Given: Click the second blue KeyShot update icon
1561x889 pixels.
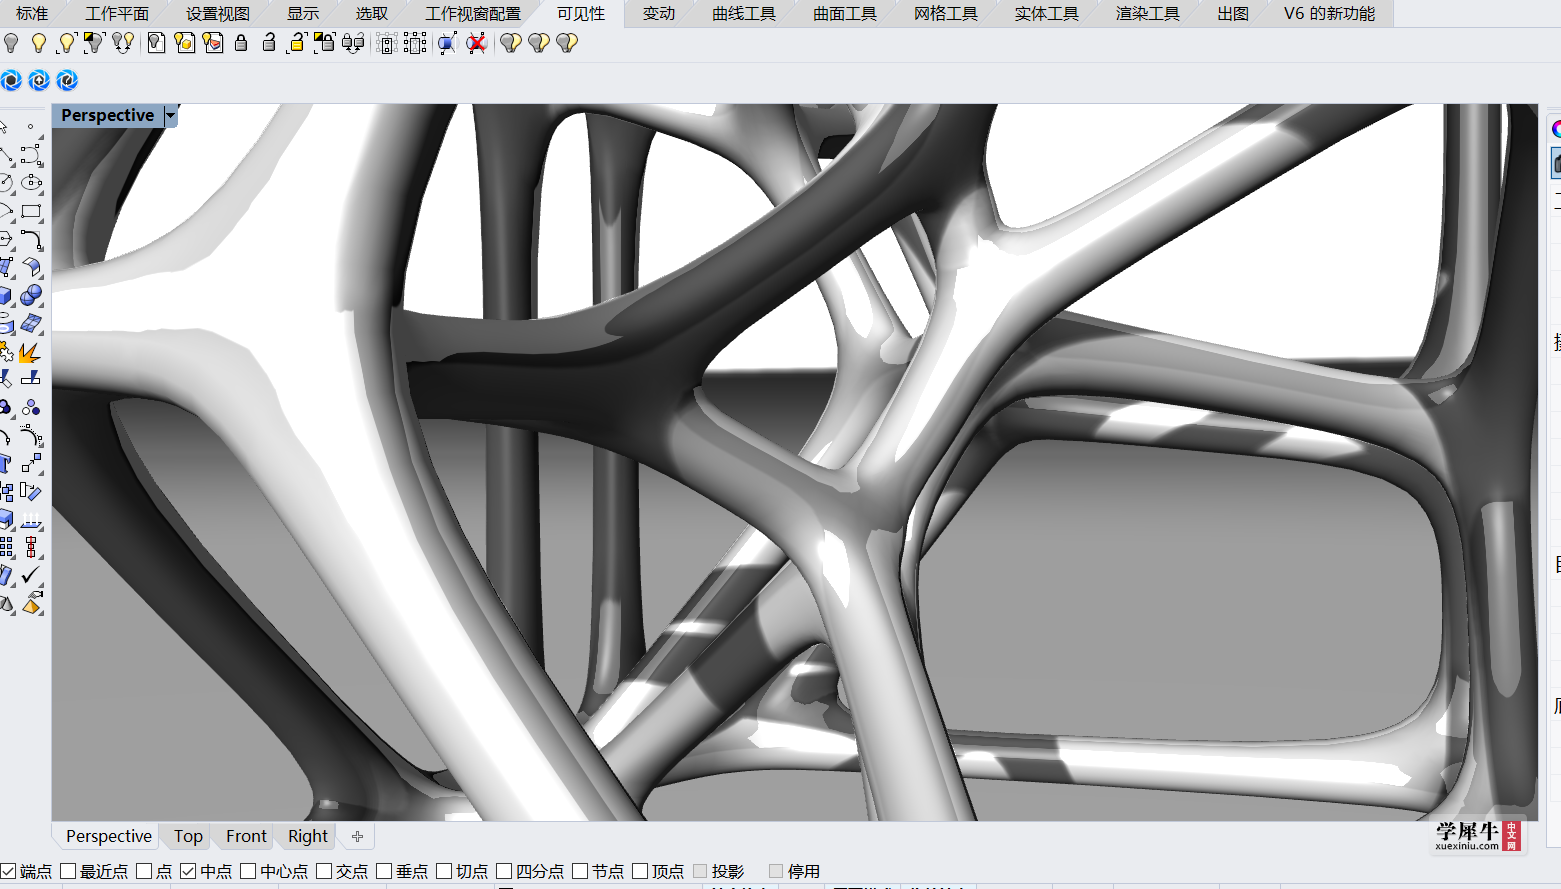Looking at the screenshot, I should click(39, 80).
